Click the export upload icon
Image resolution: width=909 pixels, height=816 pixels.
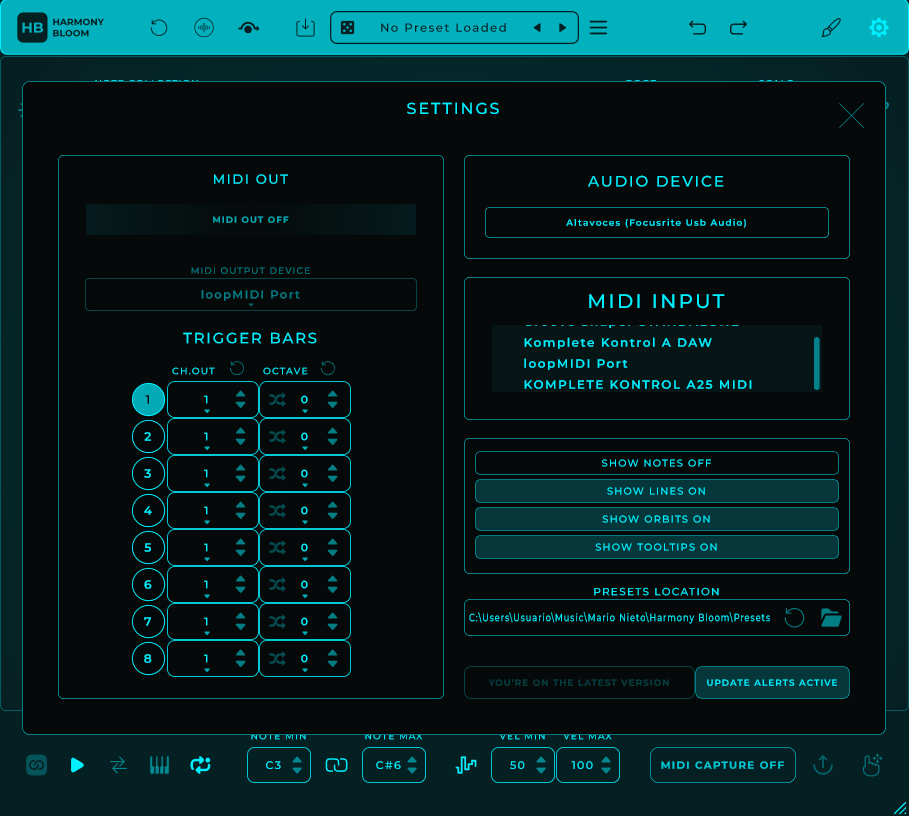823,765
